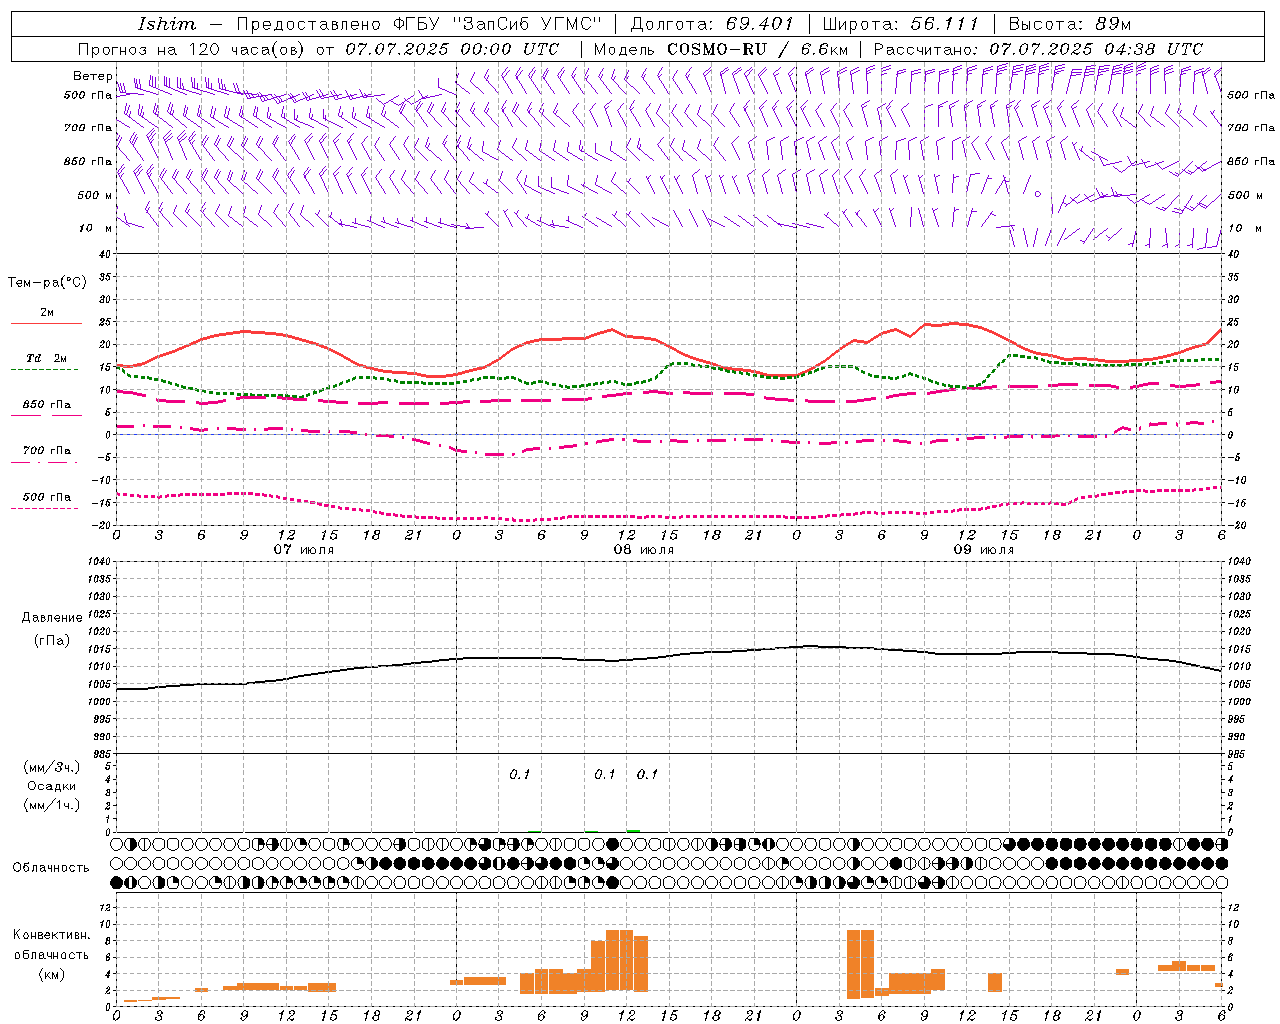Click the Высота: 89м value
The image size is (1280, 1024).
[1070, 24]
